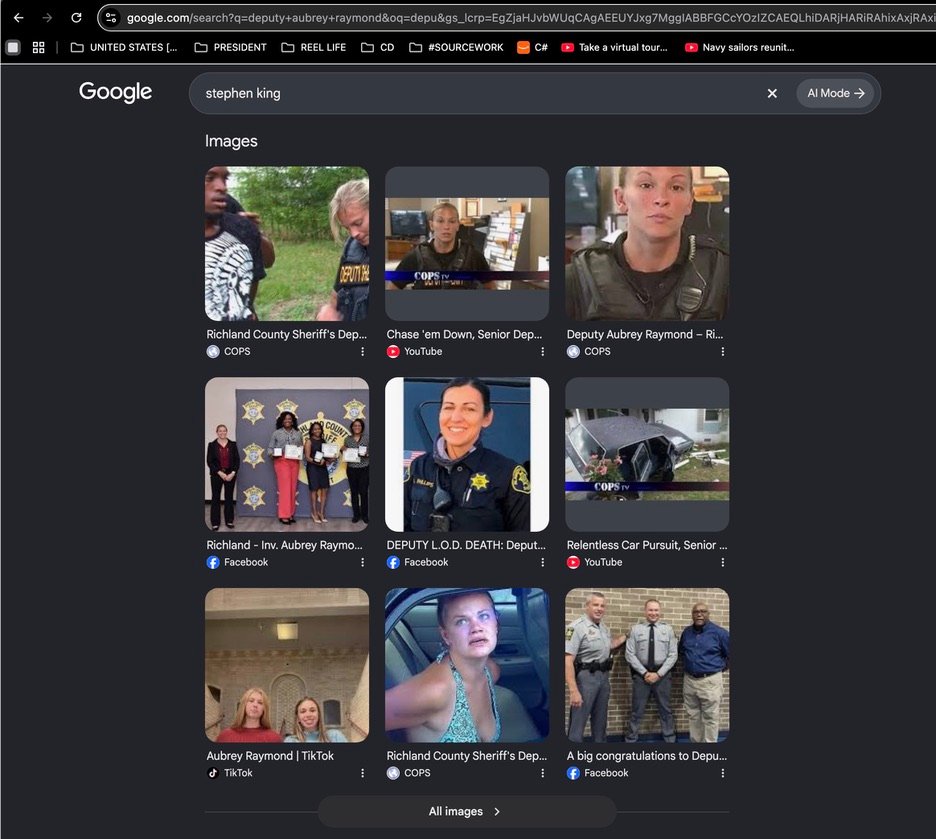Expand the PRESIDENT bookmark folder

(x=230, y=47)
